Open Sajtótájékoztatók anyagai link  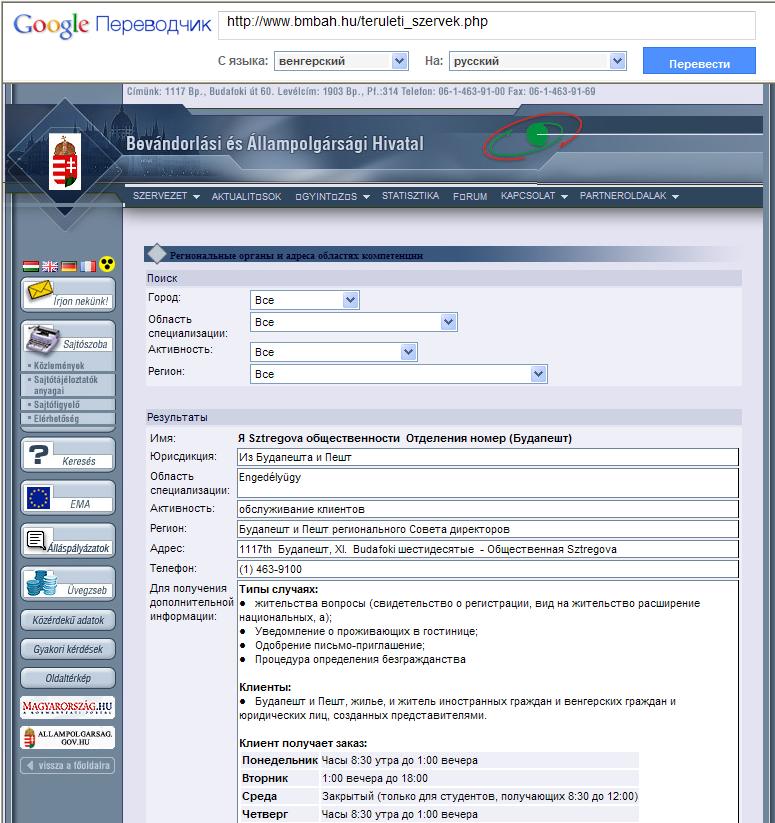coord(66,385)
